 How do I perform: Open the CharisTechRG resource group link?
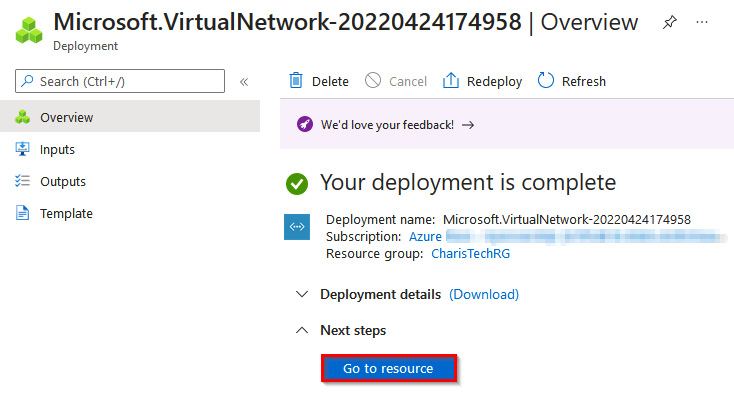click(470, 254)
